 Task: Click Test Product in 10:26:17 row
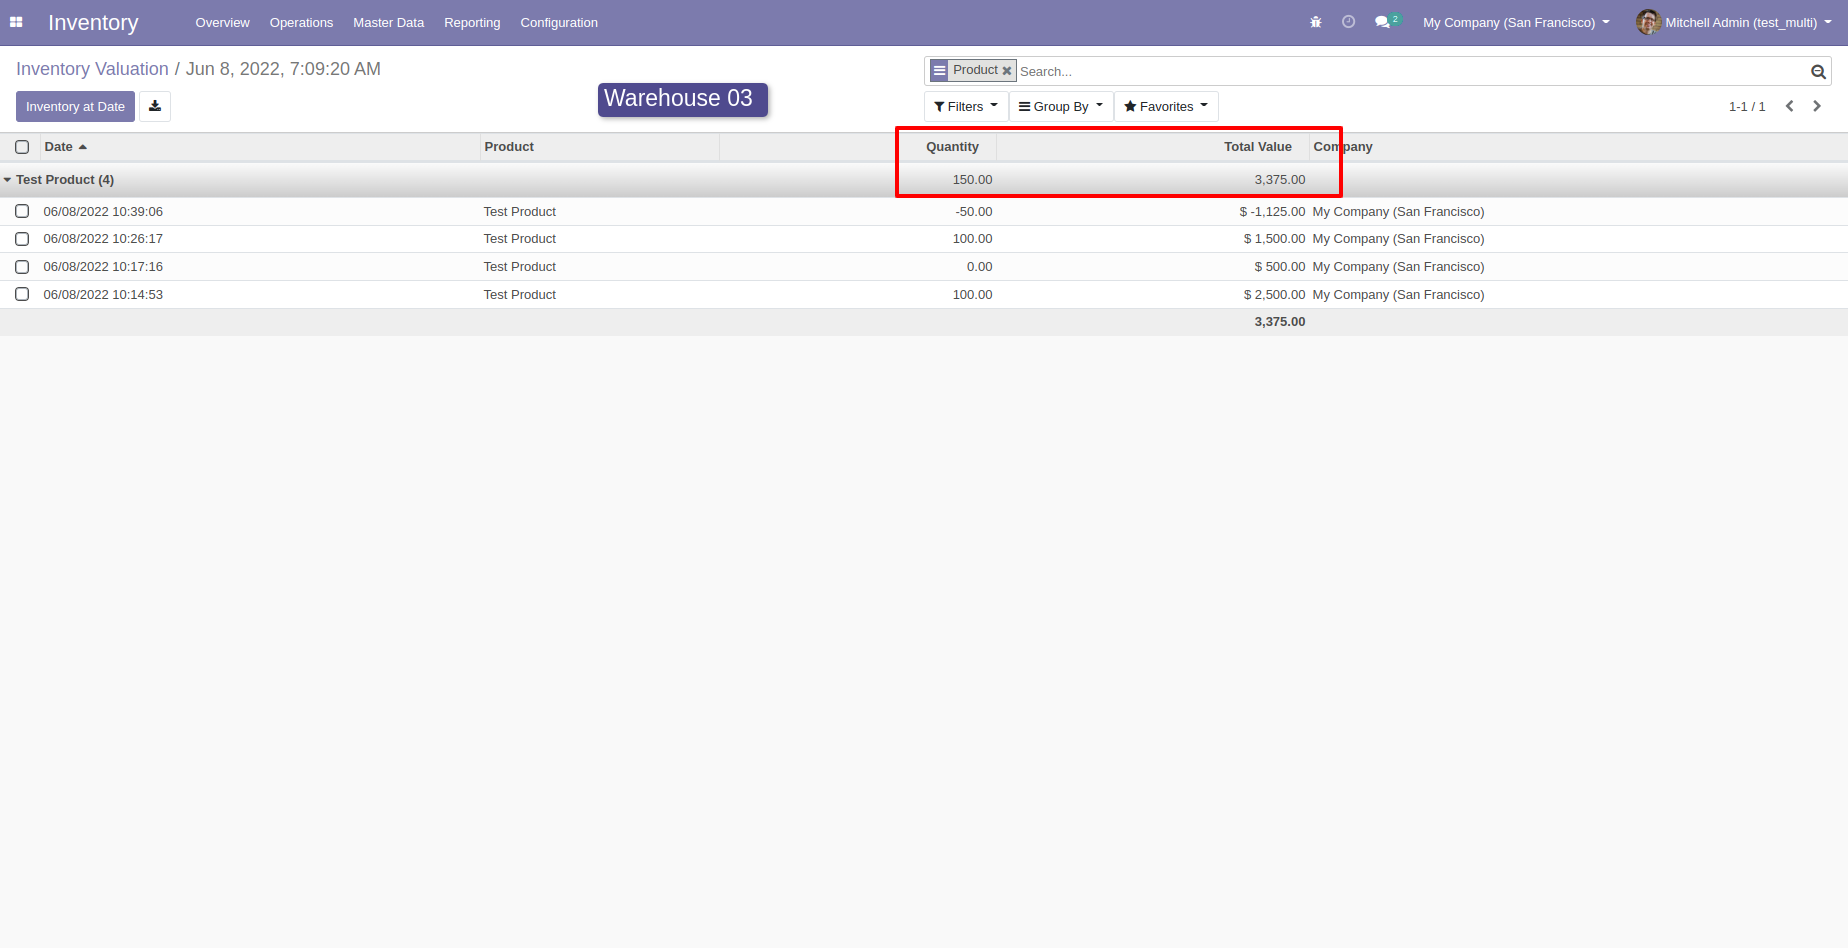click(x=520, y=239)
